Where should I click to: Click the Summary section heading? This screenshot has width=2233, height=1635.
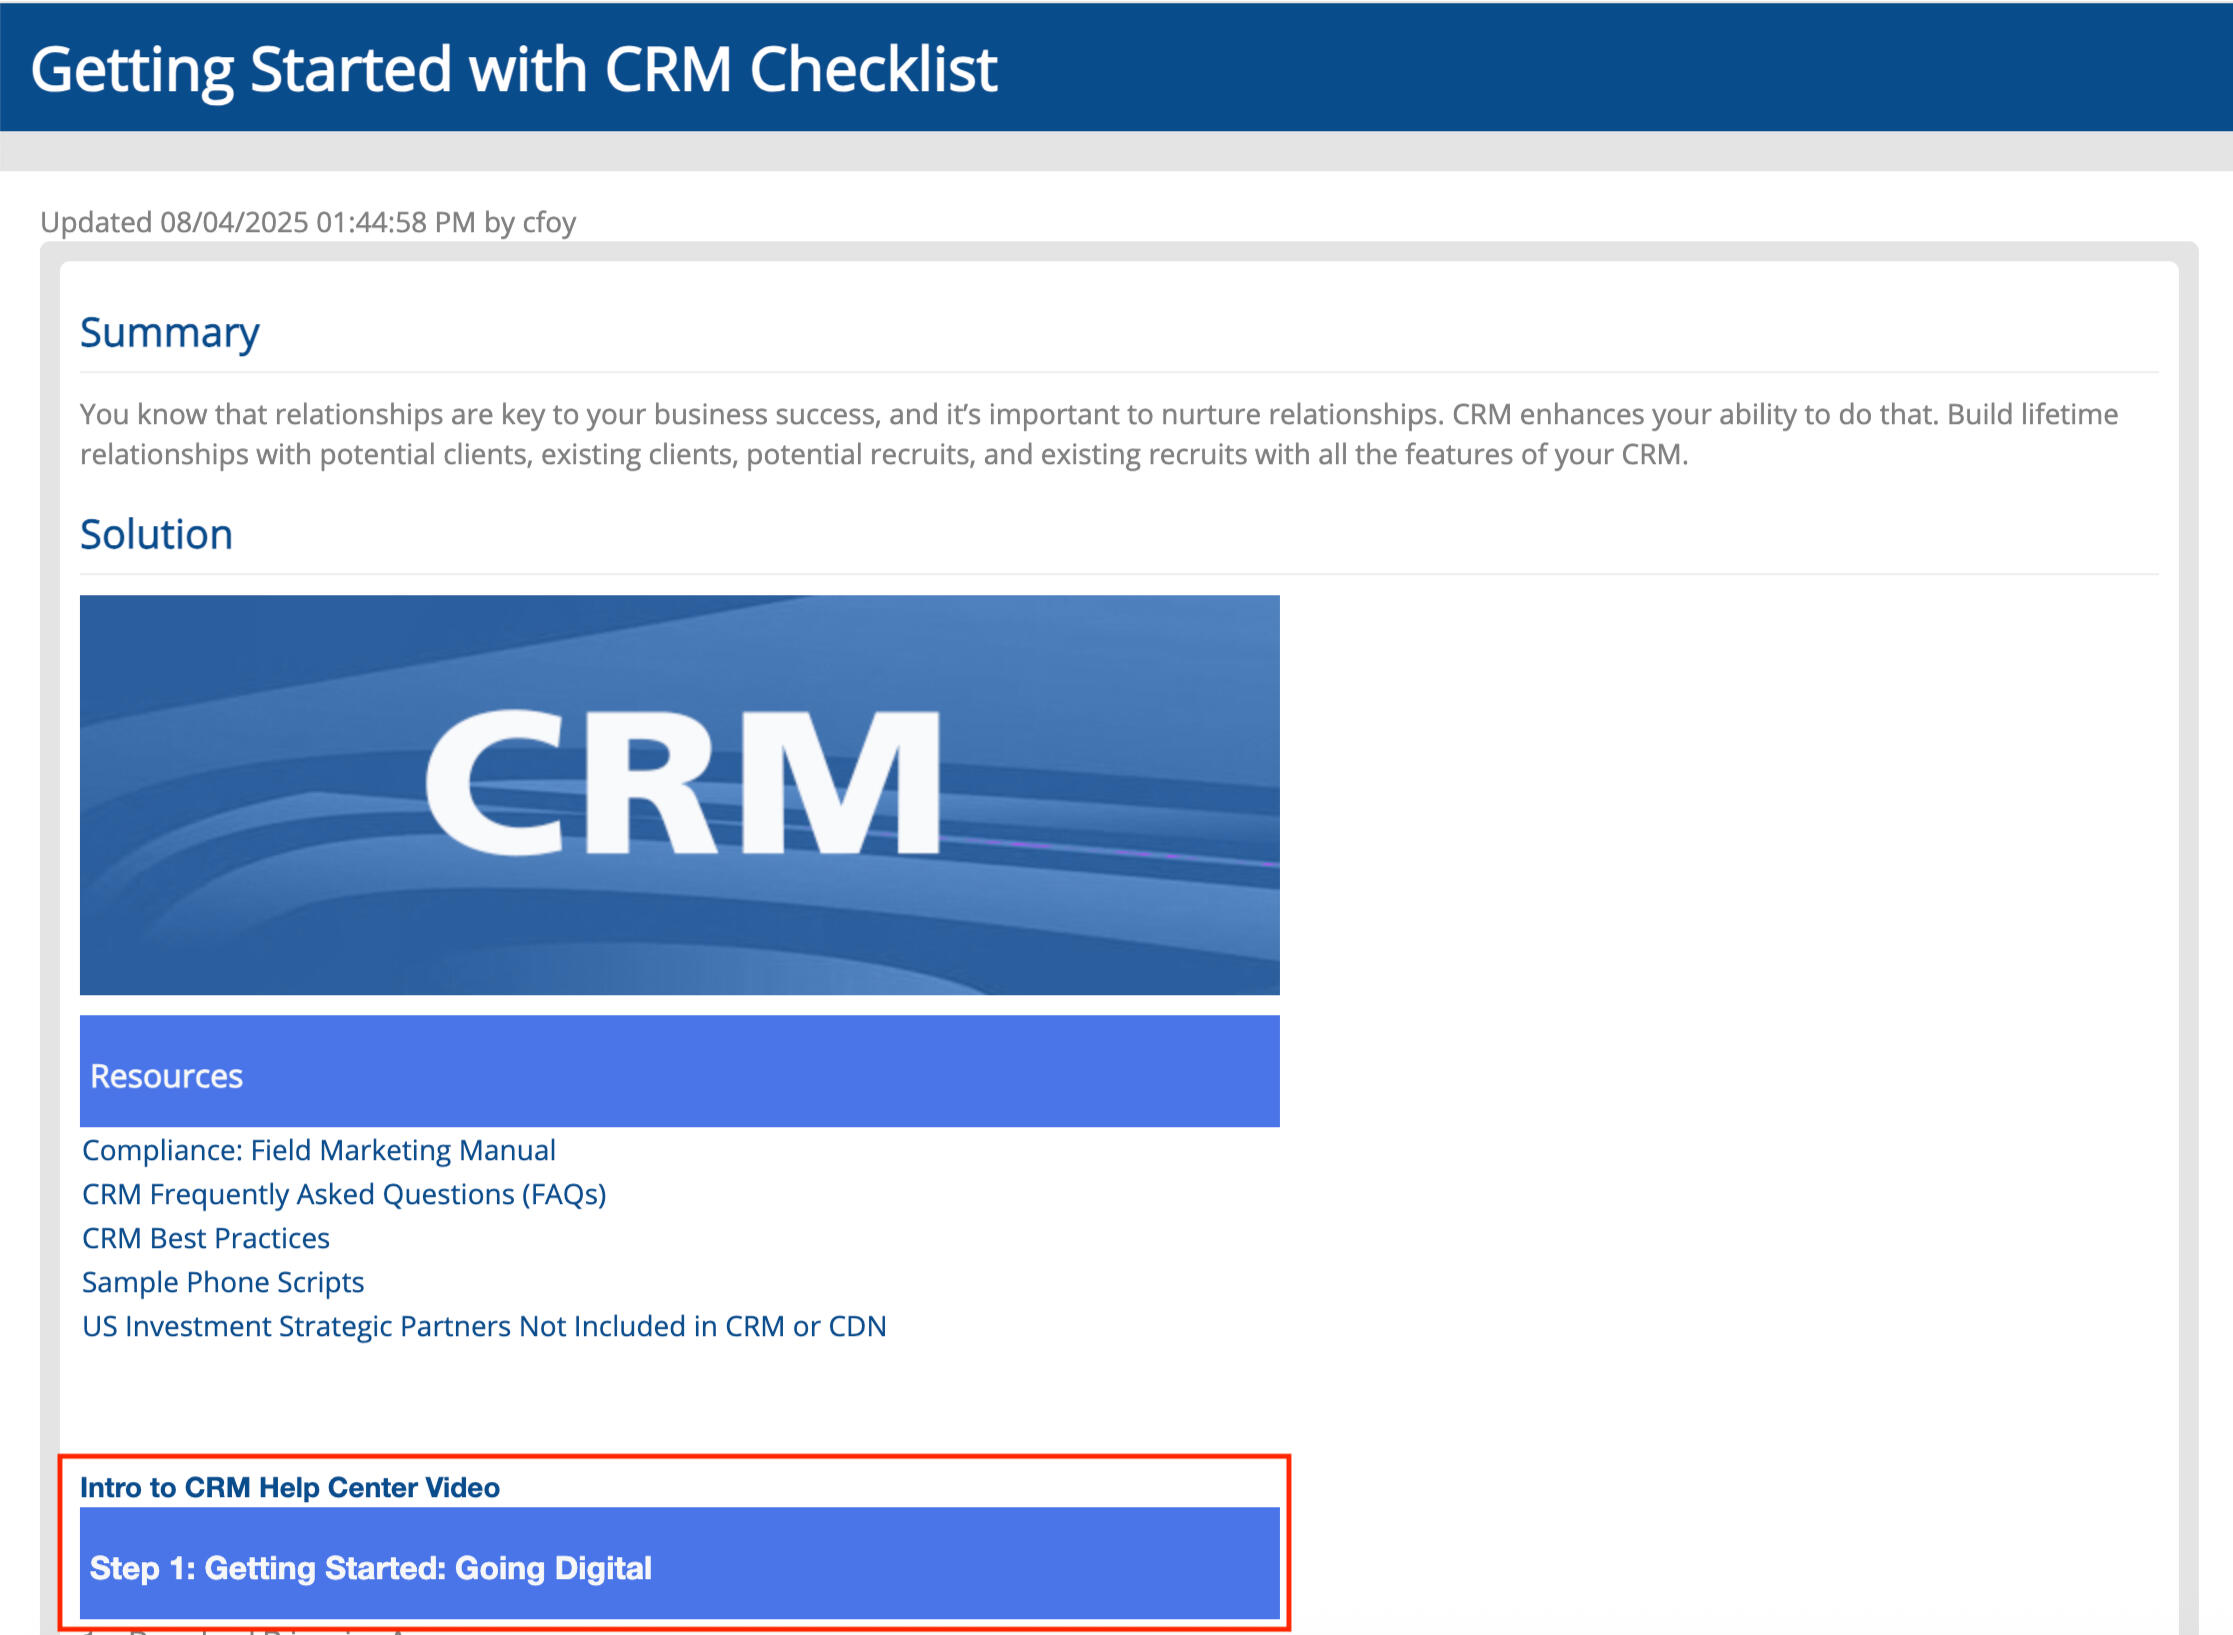(169, 332)
